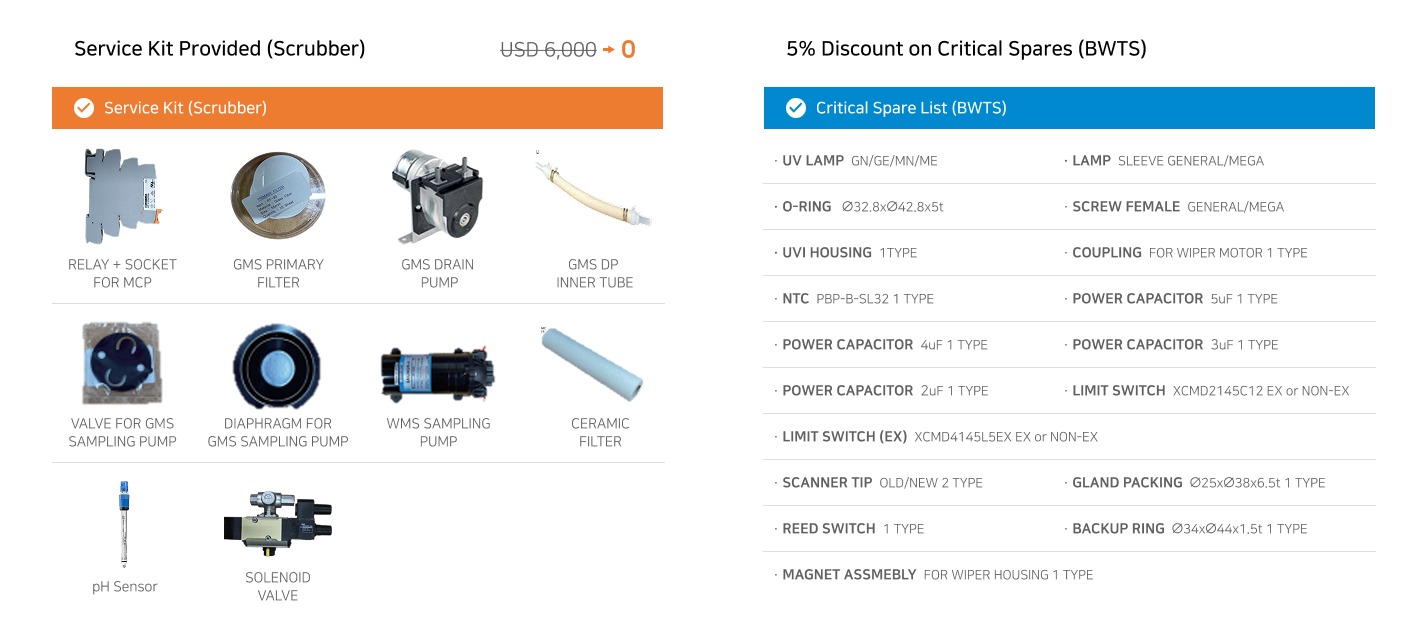Click the checkmark icon in blue BWTS header

[796, 108]
